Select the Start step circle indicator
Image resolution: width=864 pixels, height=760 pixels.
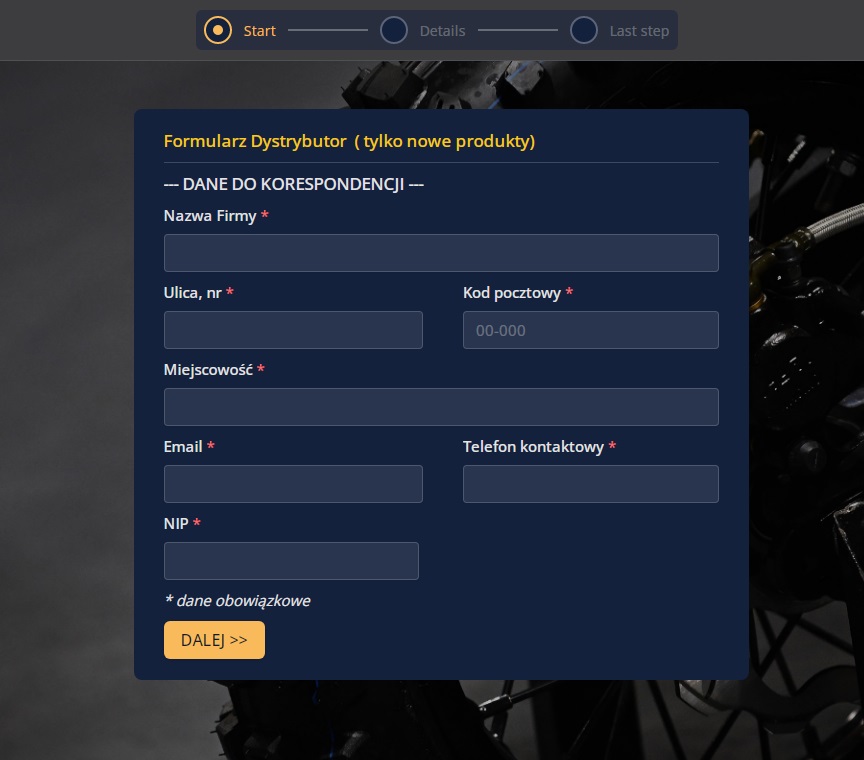point(218,30)
